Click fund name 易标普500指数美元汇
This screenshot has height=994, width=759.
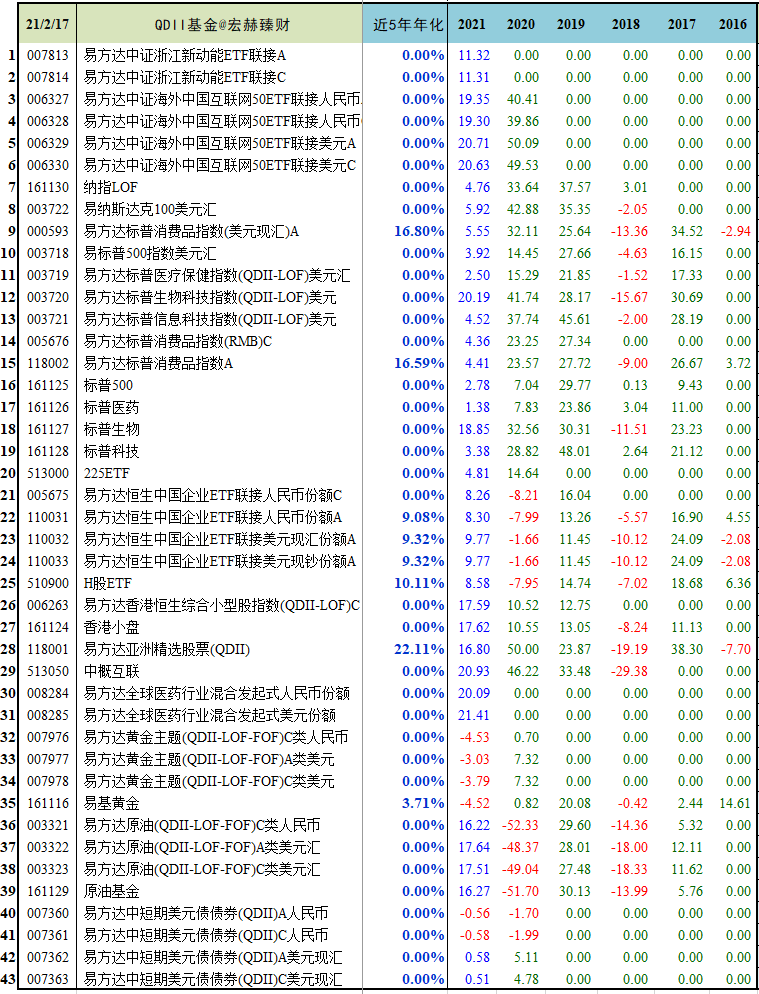coord(150,254)
